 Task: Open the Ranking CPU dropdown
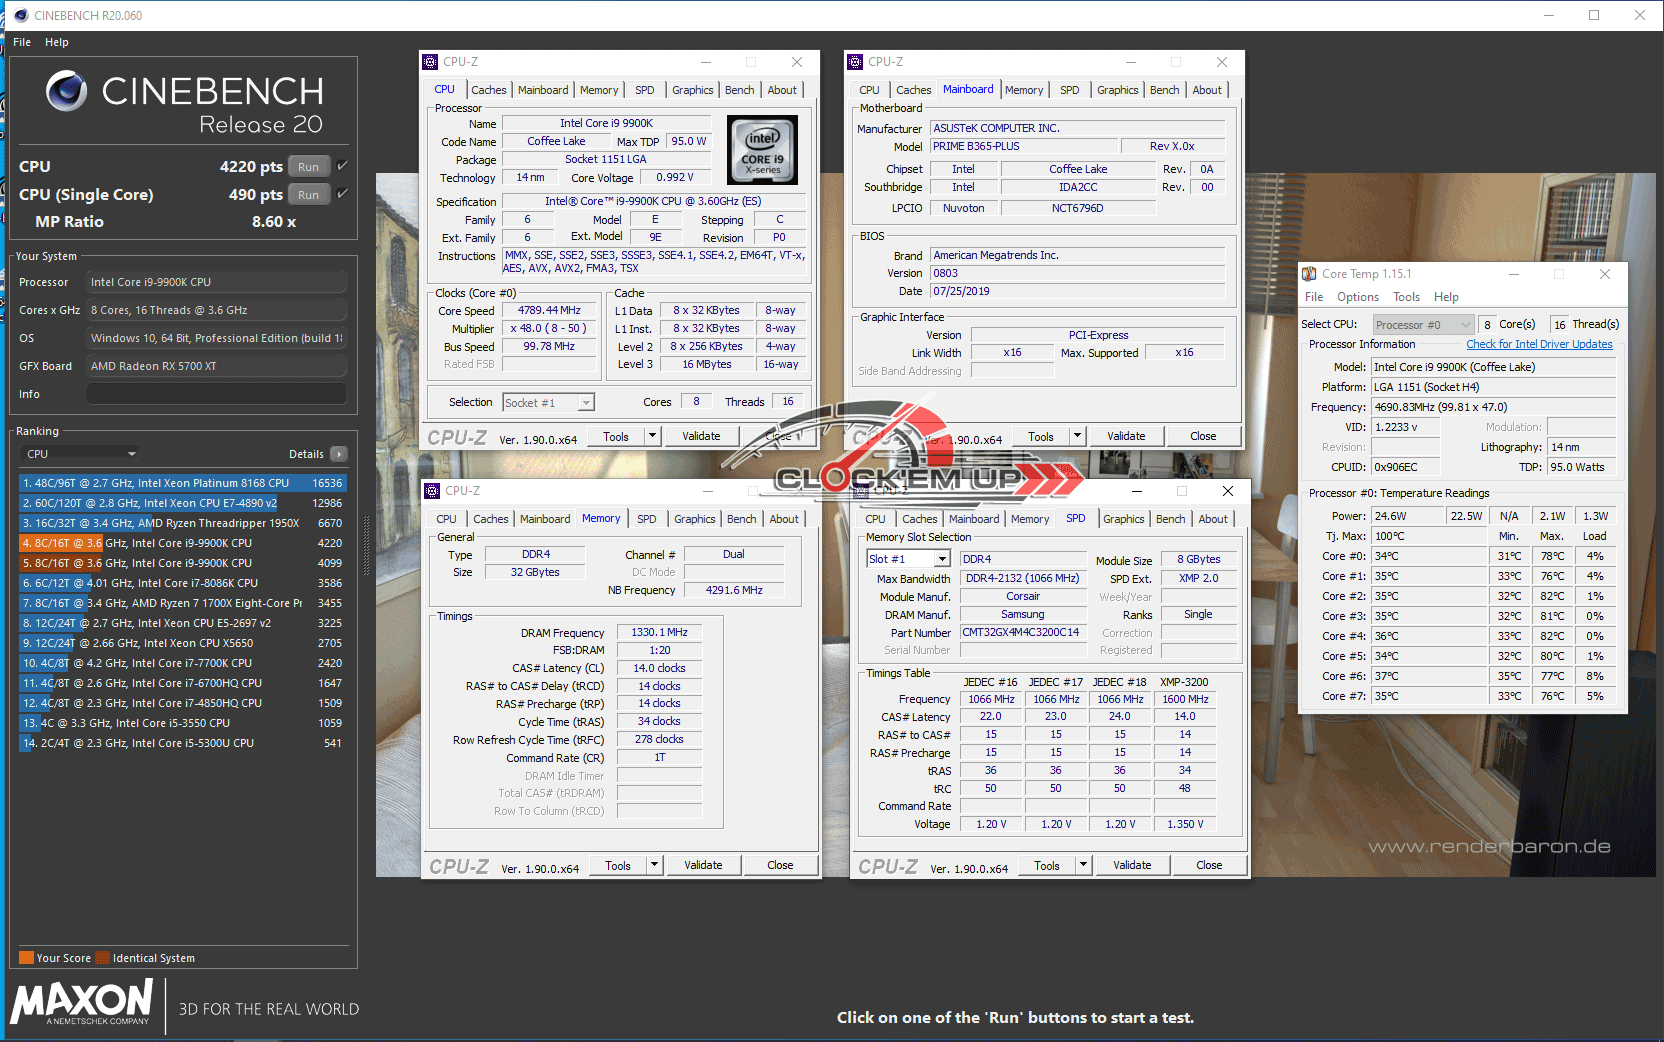80,454
